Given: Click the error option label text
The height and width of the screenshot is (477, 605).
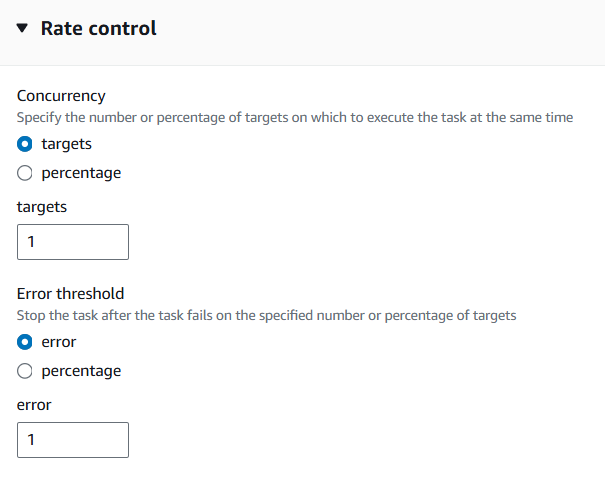Looking at the screenshot, I should [x=58, y=342].
